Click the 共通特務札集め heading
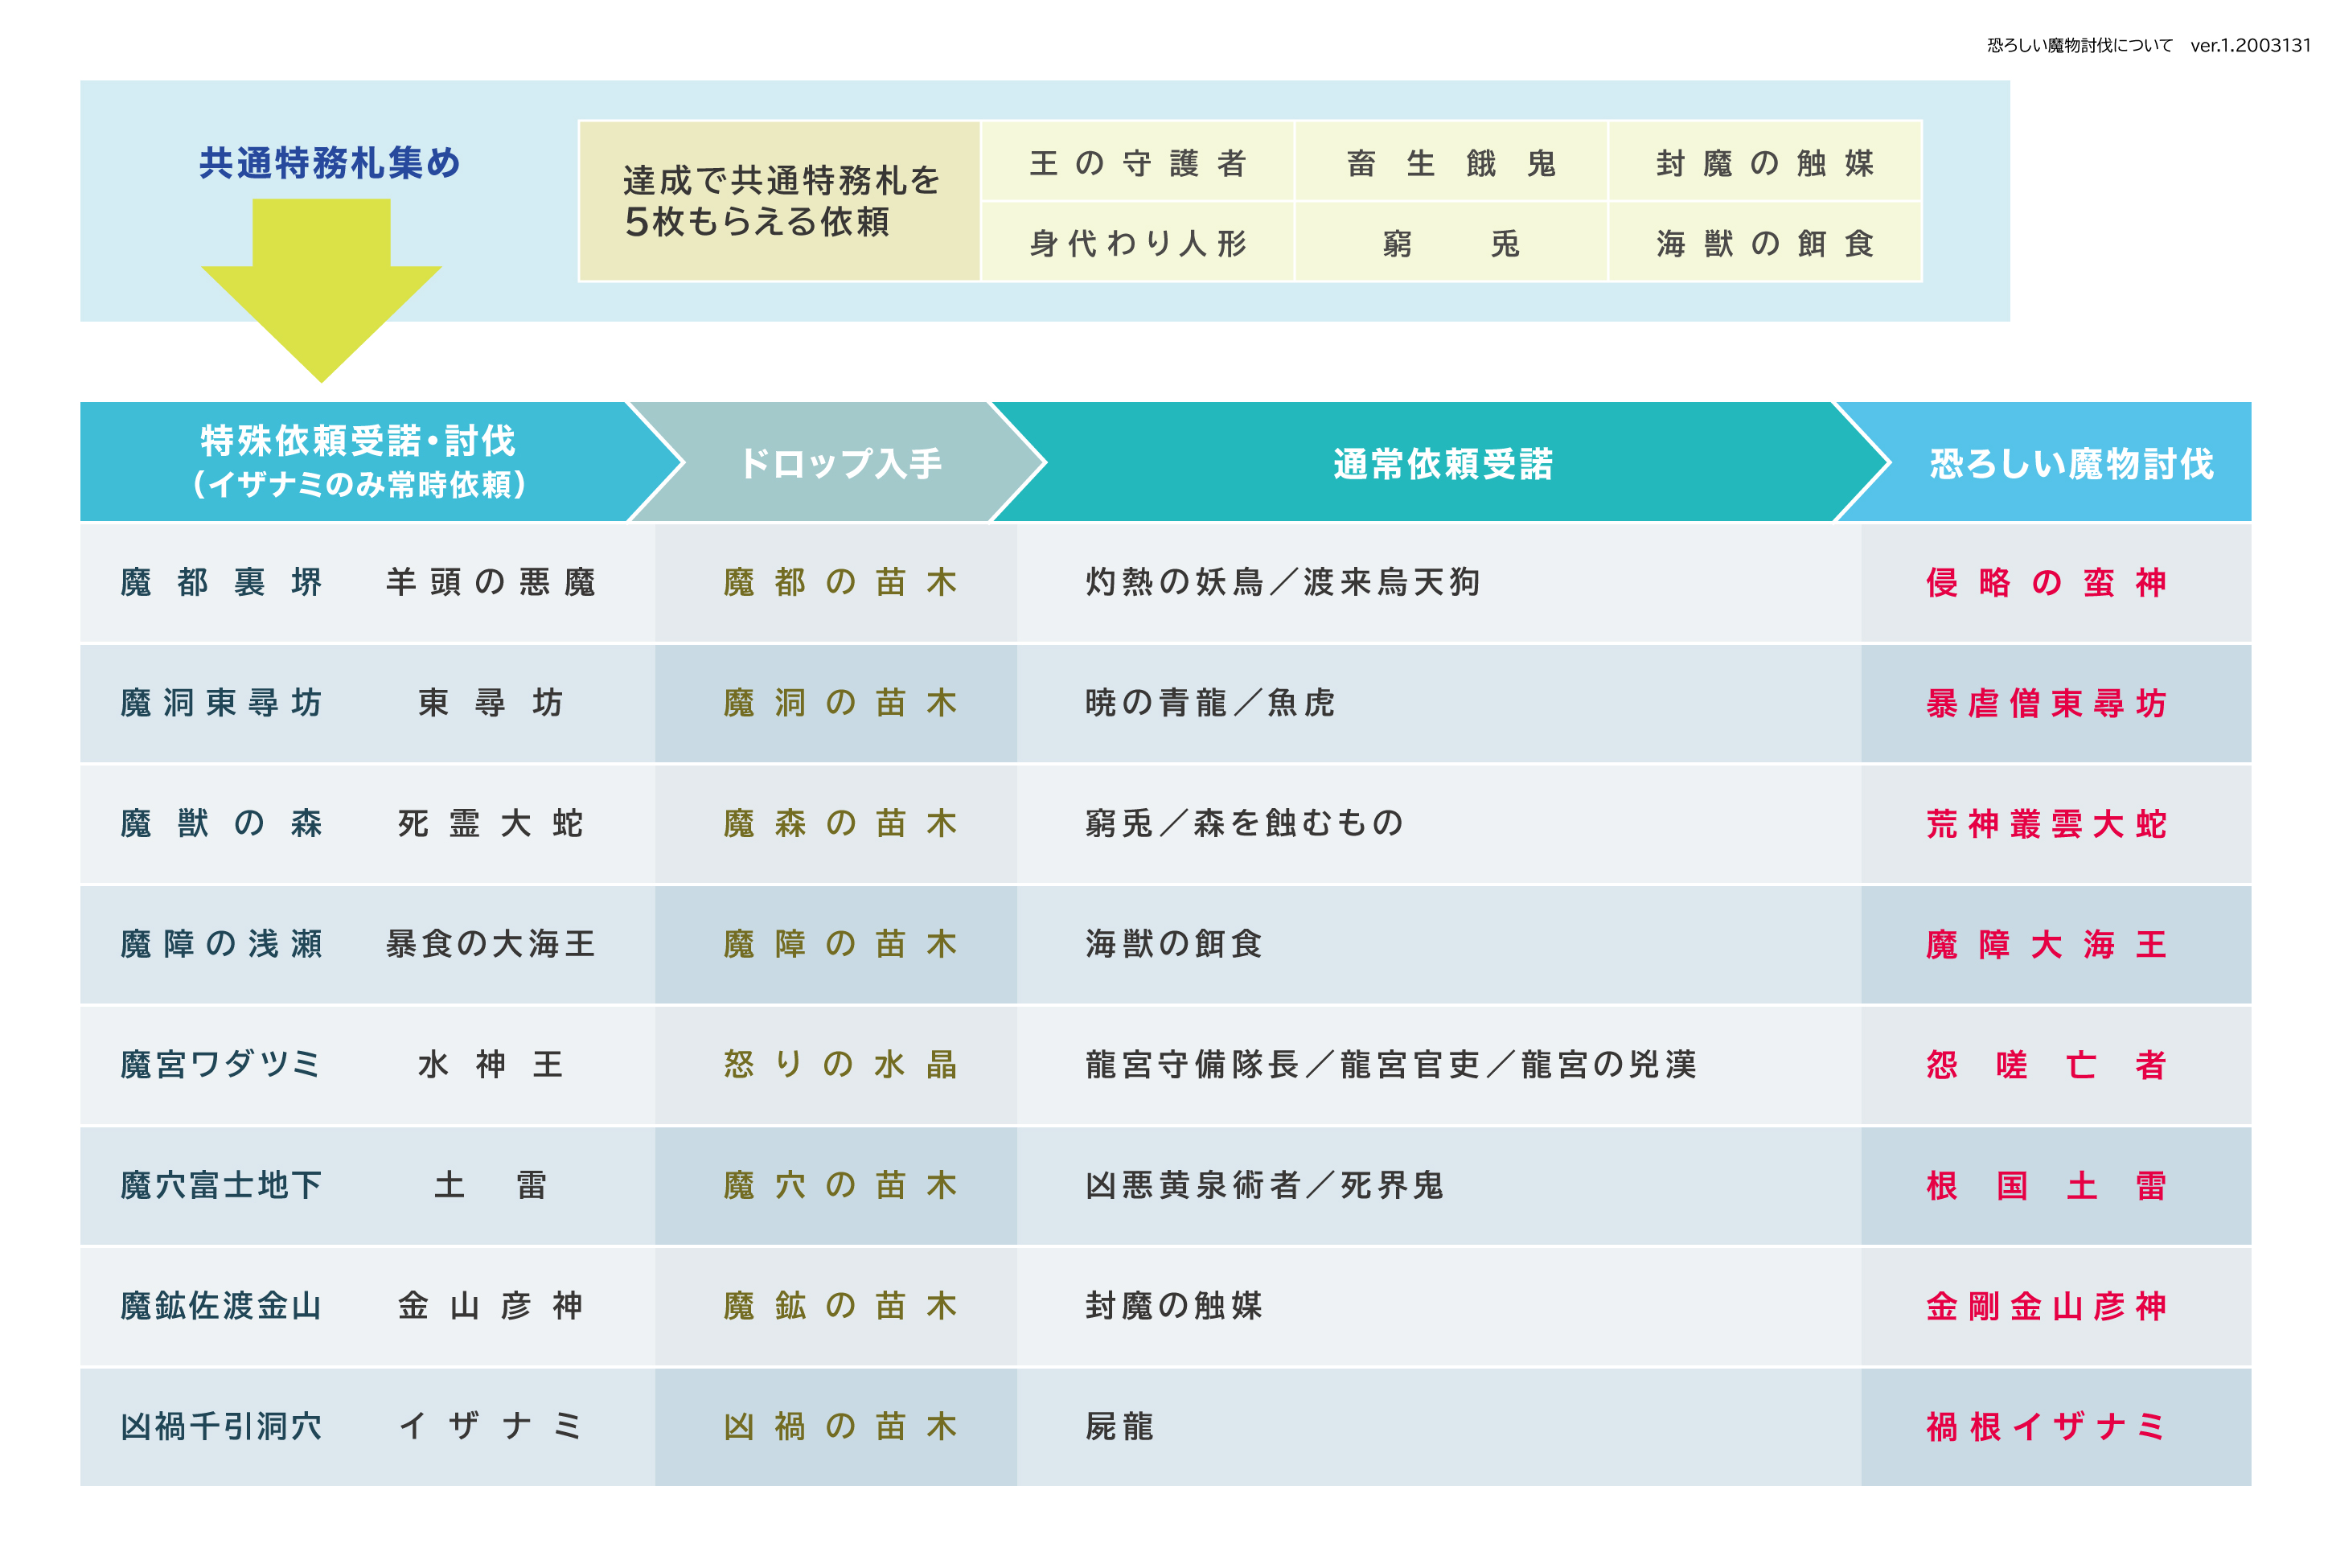Image resolution: width=2332 pixels, height=1568 pixels. (x=329, y=162)
